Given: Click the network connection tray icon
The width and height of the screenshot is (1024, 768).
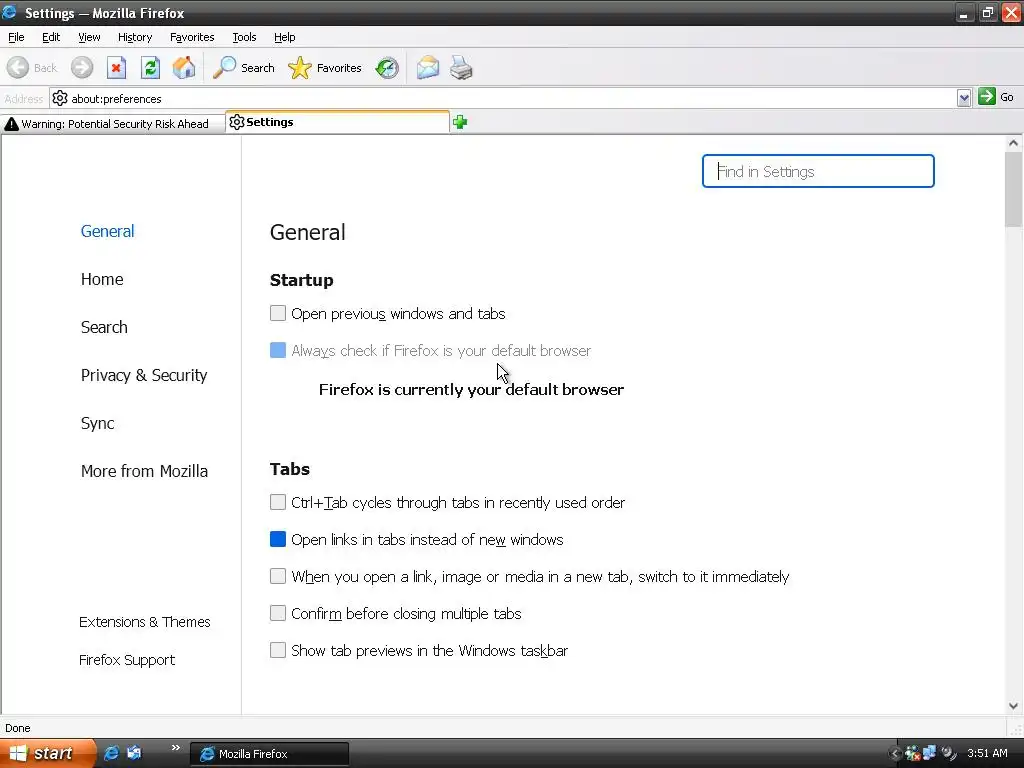Looking at the screenshot, I should [929, 753].
